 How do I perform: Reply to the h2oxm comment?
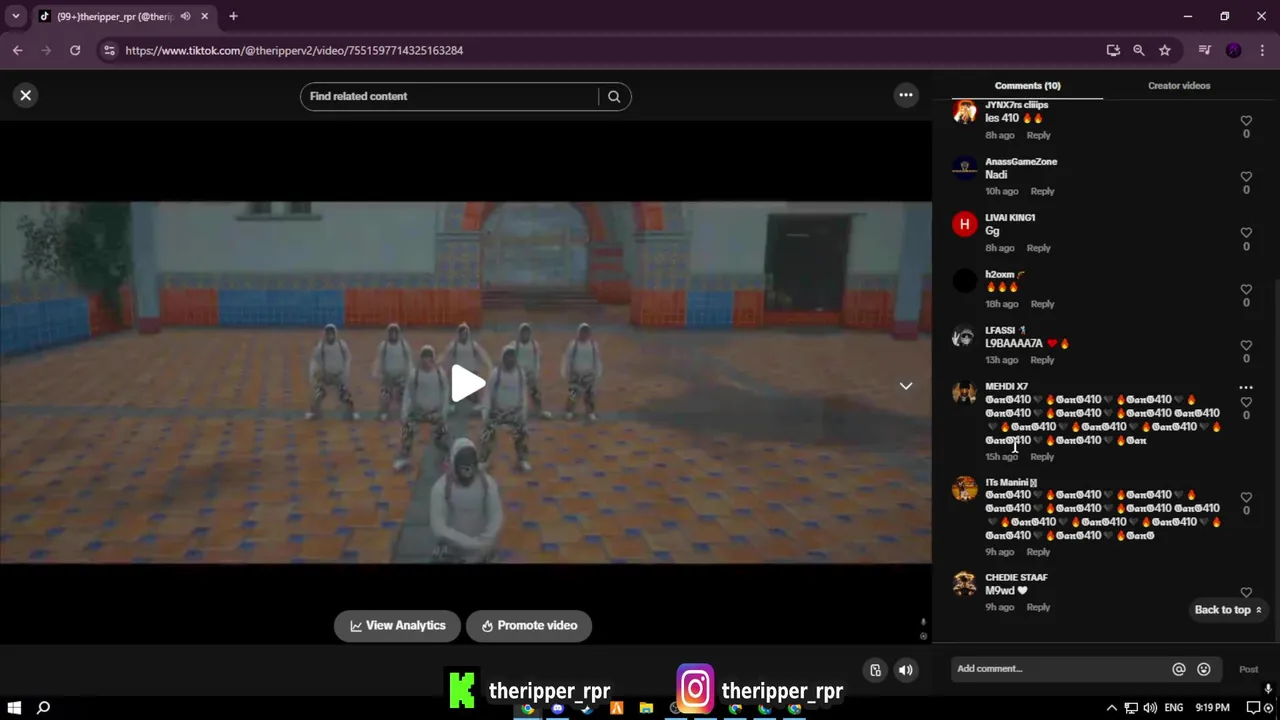tap(1042, 304)
